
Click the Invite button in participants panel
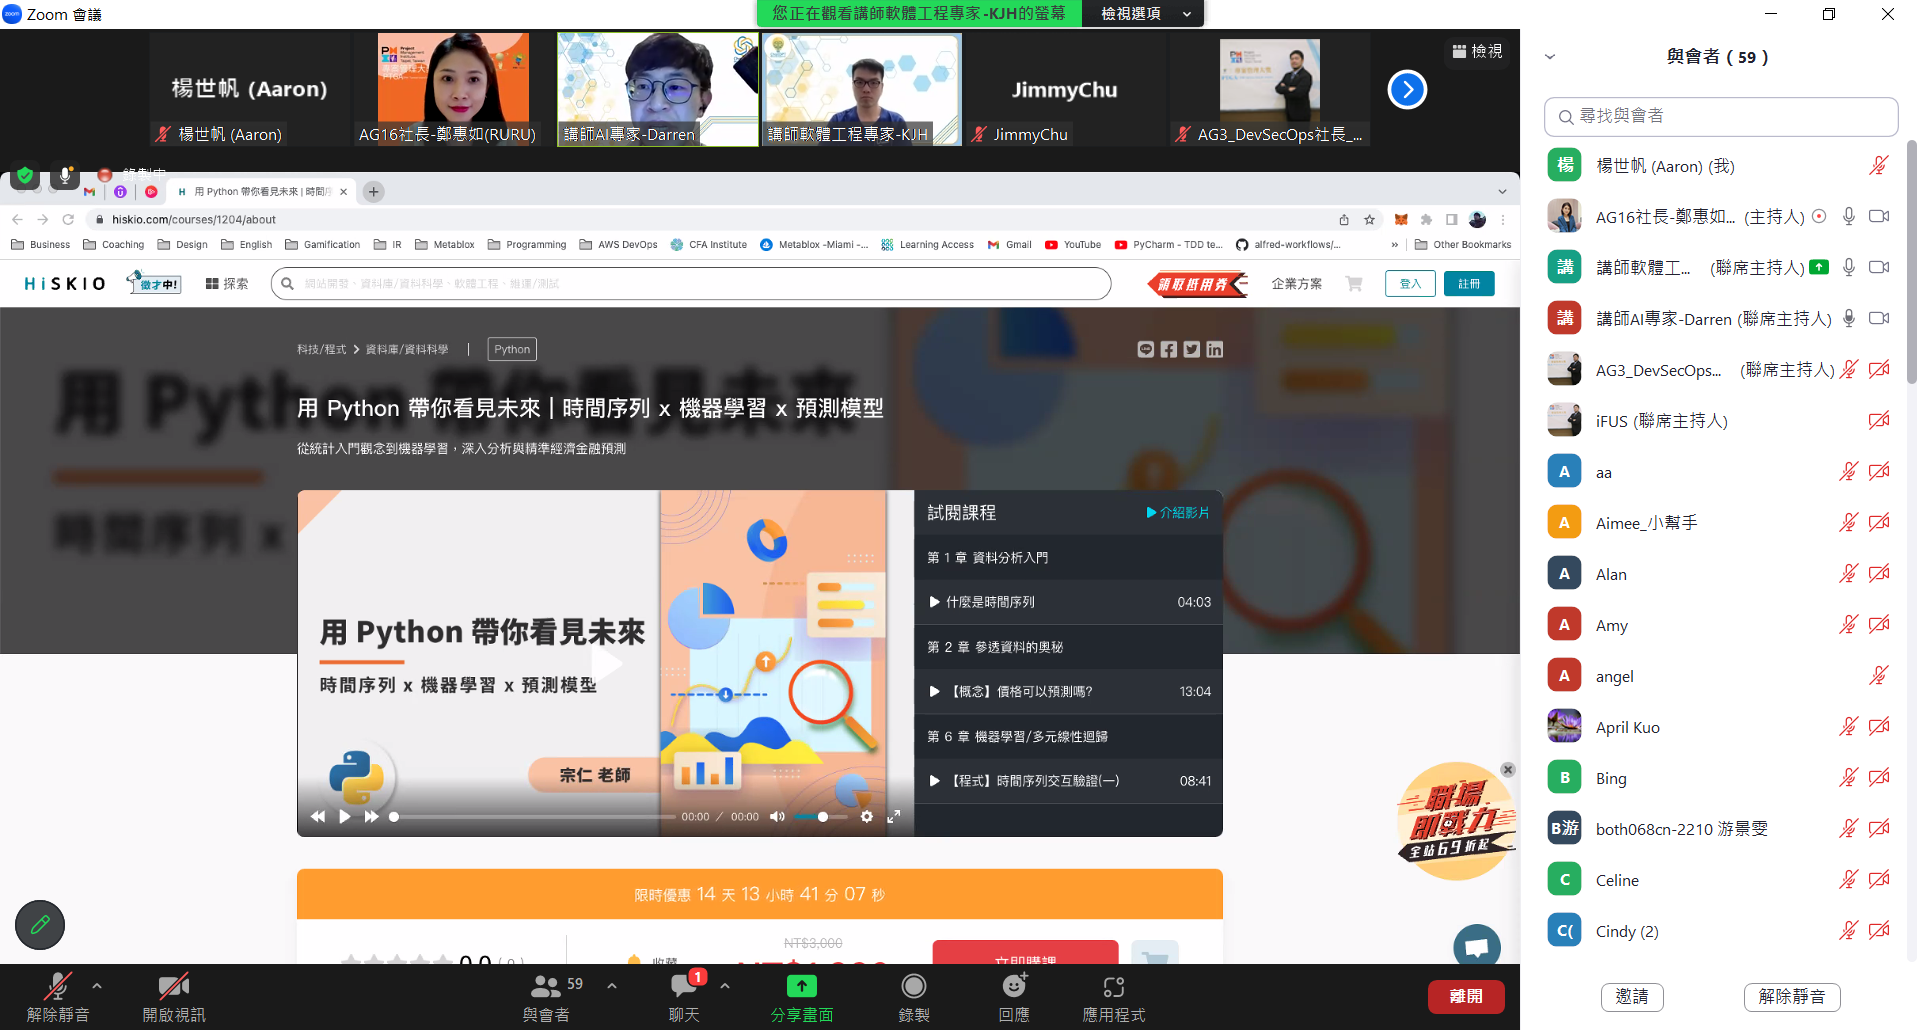pyautogui.click(x=1631, y=996)
